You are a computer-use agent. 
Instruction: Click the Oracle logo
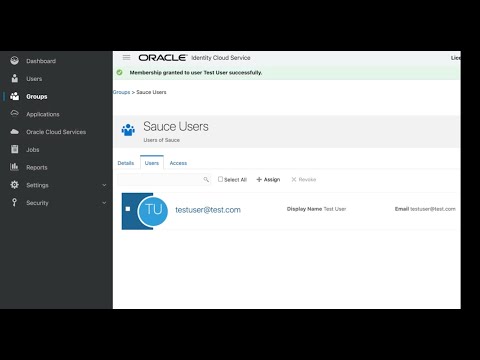[x=163, y=58]
